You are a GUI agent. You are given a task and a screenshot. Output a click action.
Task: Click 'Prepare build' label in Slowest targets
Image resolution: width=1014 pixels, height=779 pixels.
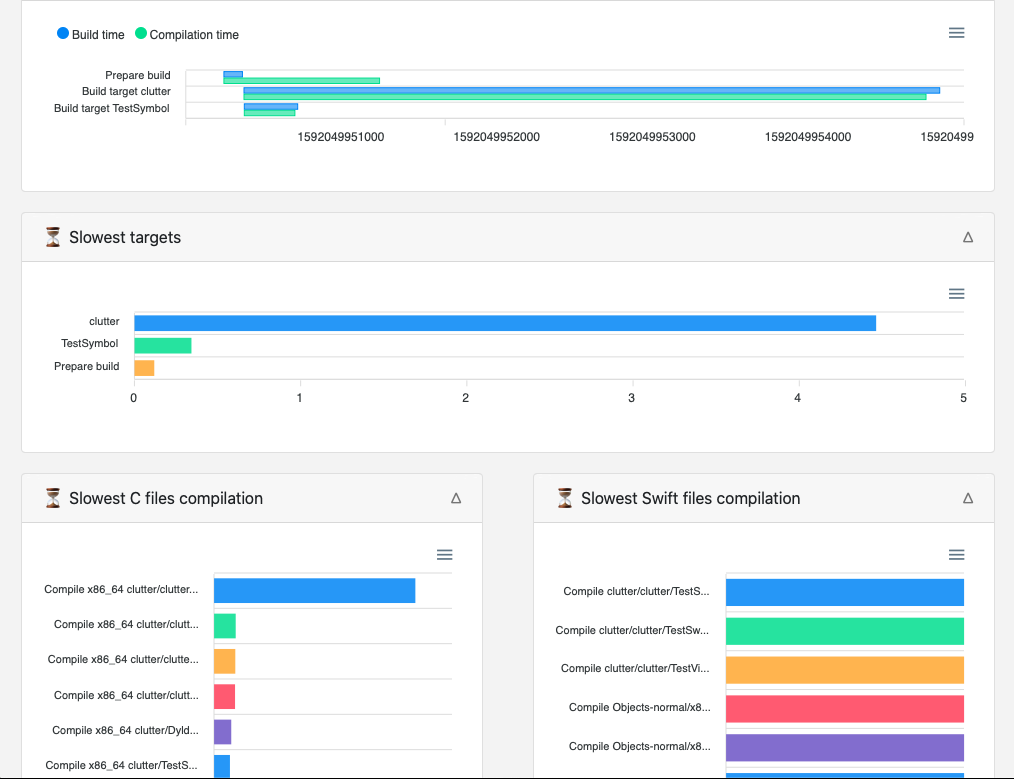tap(87, 366)
